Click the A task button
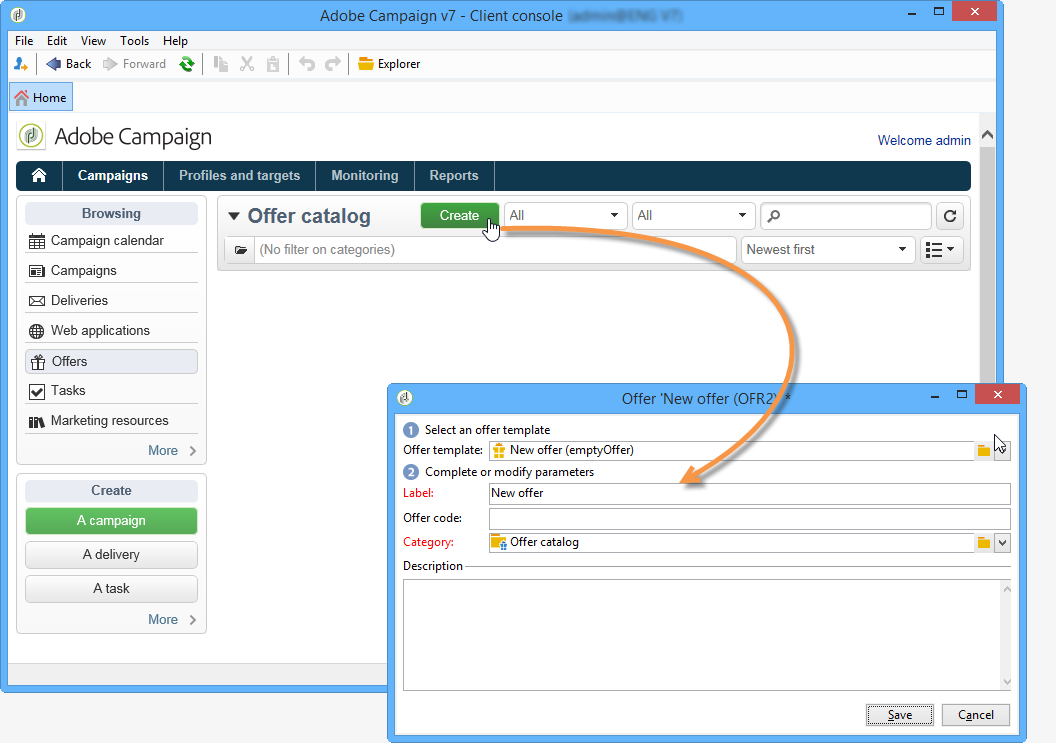The image size is (1056, 743). point(111,588)
